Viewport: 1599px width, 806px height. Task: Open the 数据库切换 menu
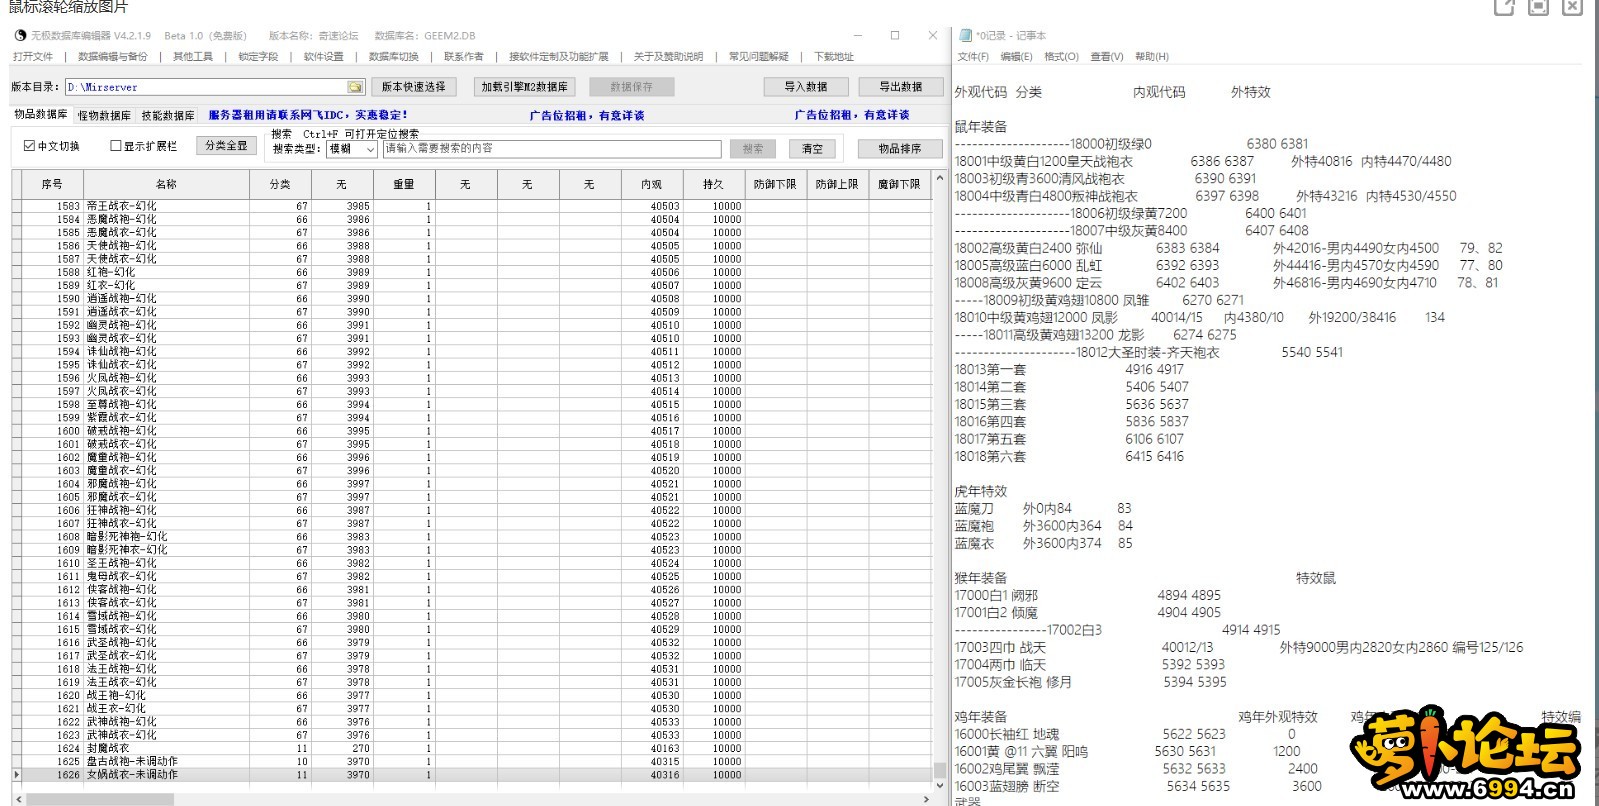(x=394, y=57)
